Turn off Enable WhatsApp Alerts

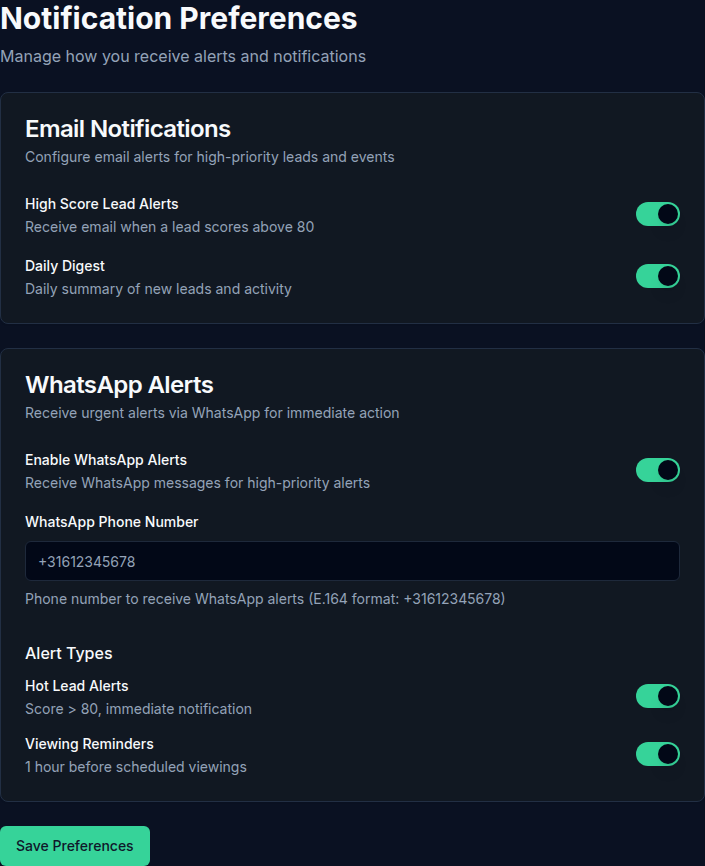pos(657,470)
